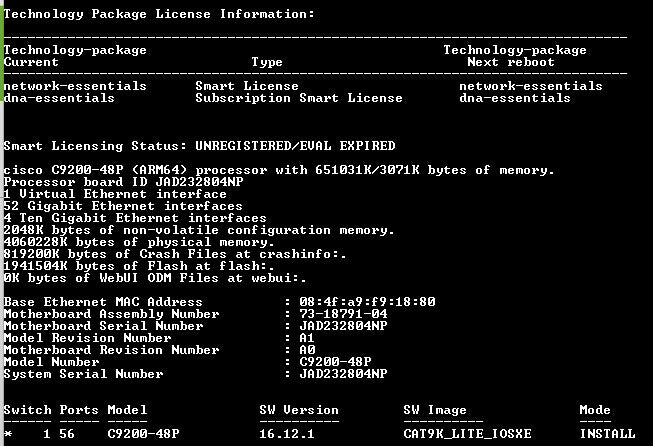653x446 pixels.
Task: Select mode value 'INSTALL'
Action: point(608,434)
